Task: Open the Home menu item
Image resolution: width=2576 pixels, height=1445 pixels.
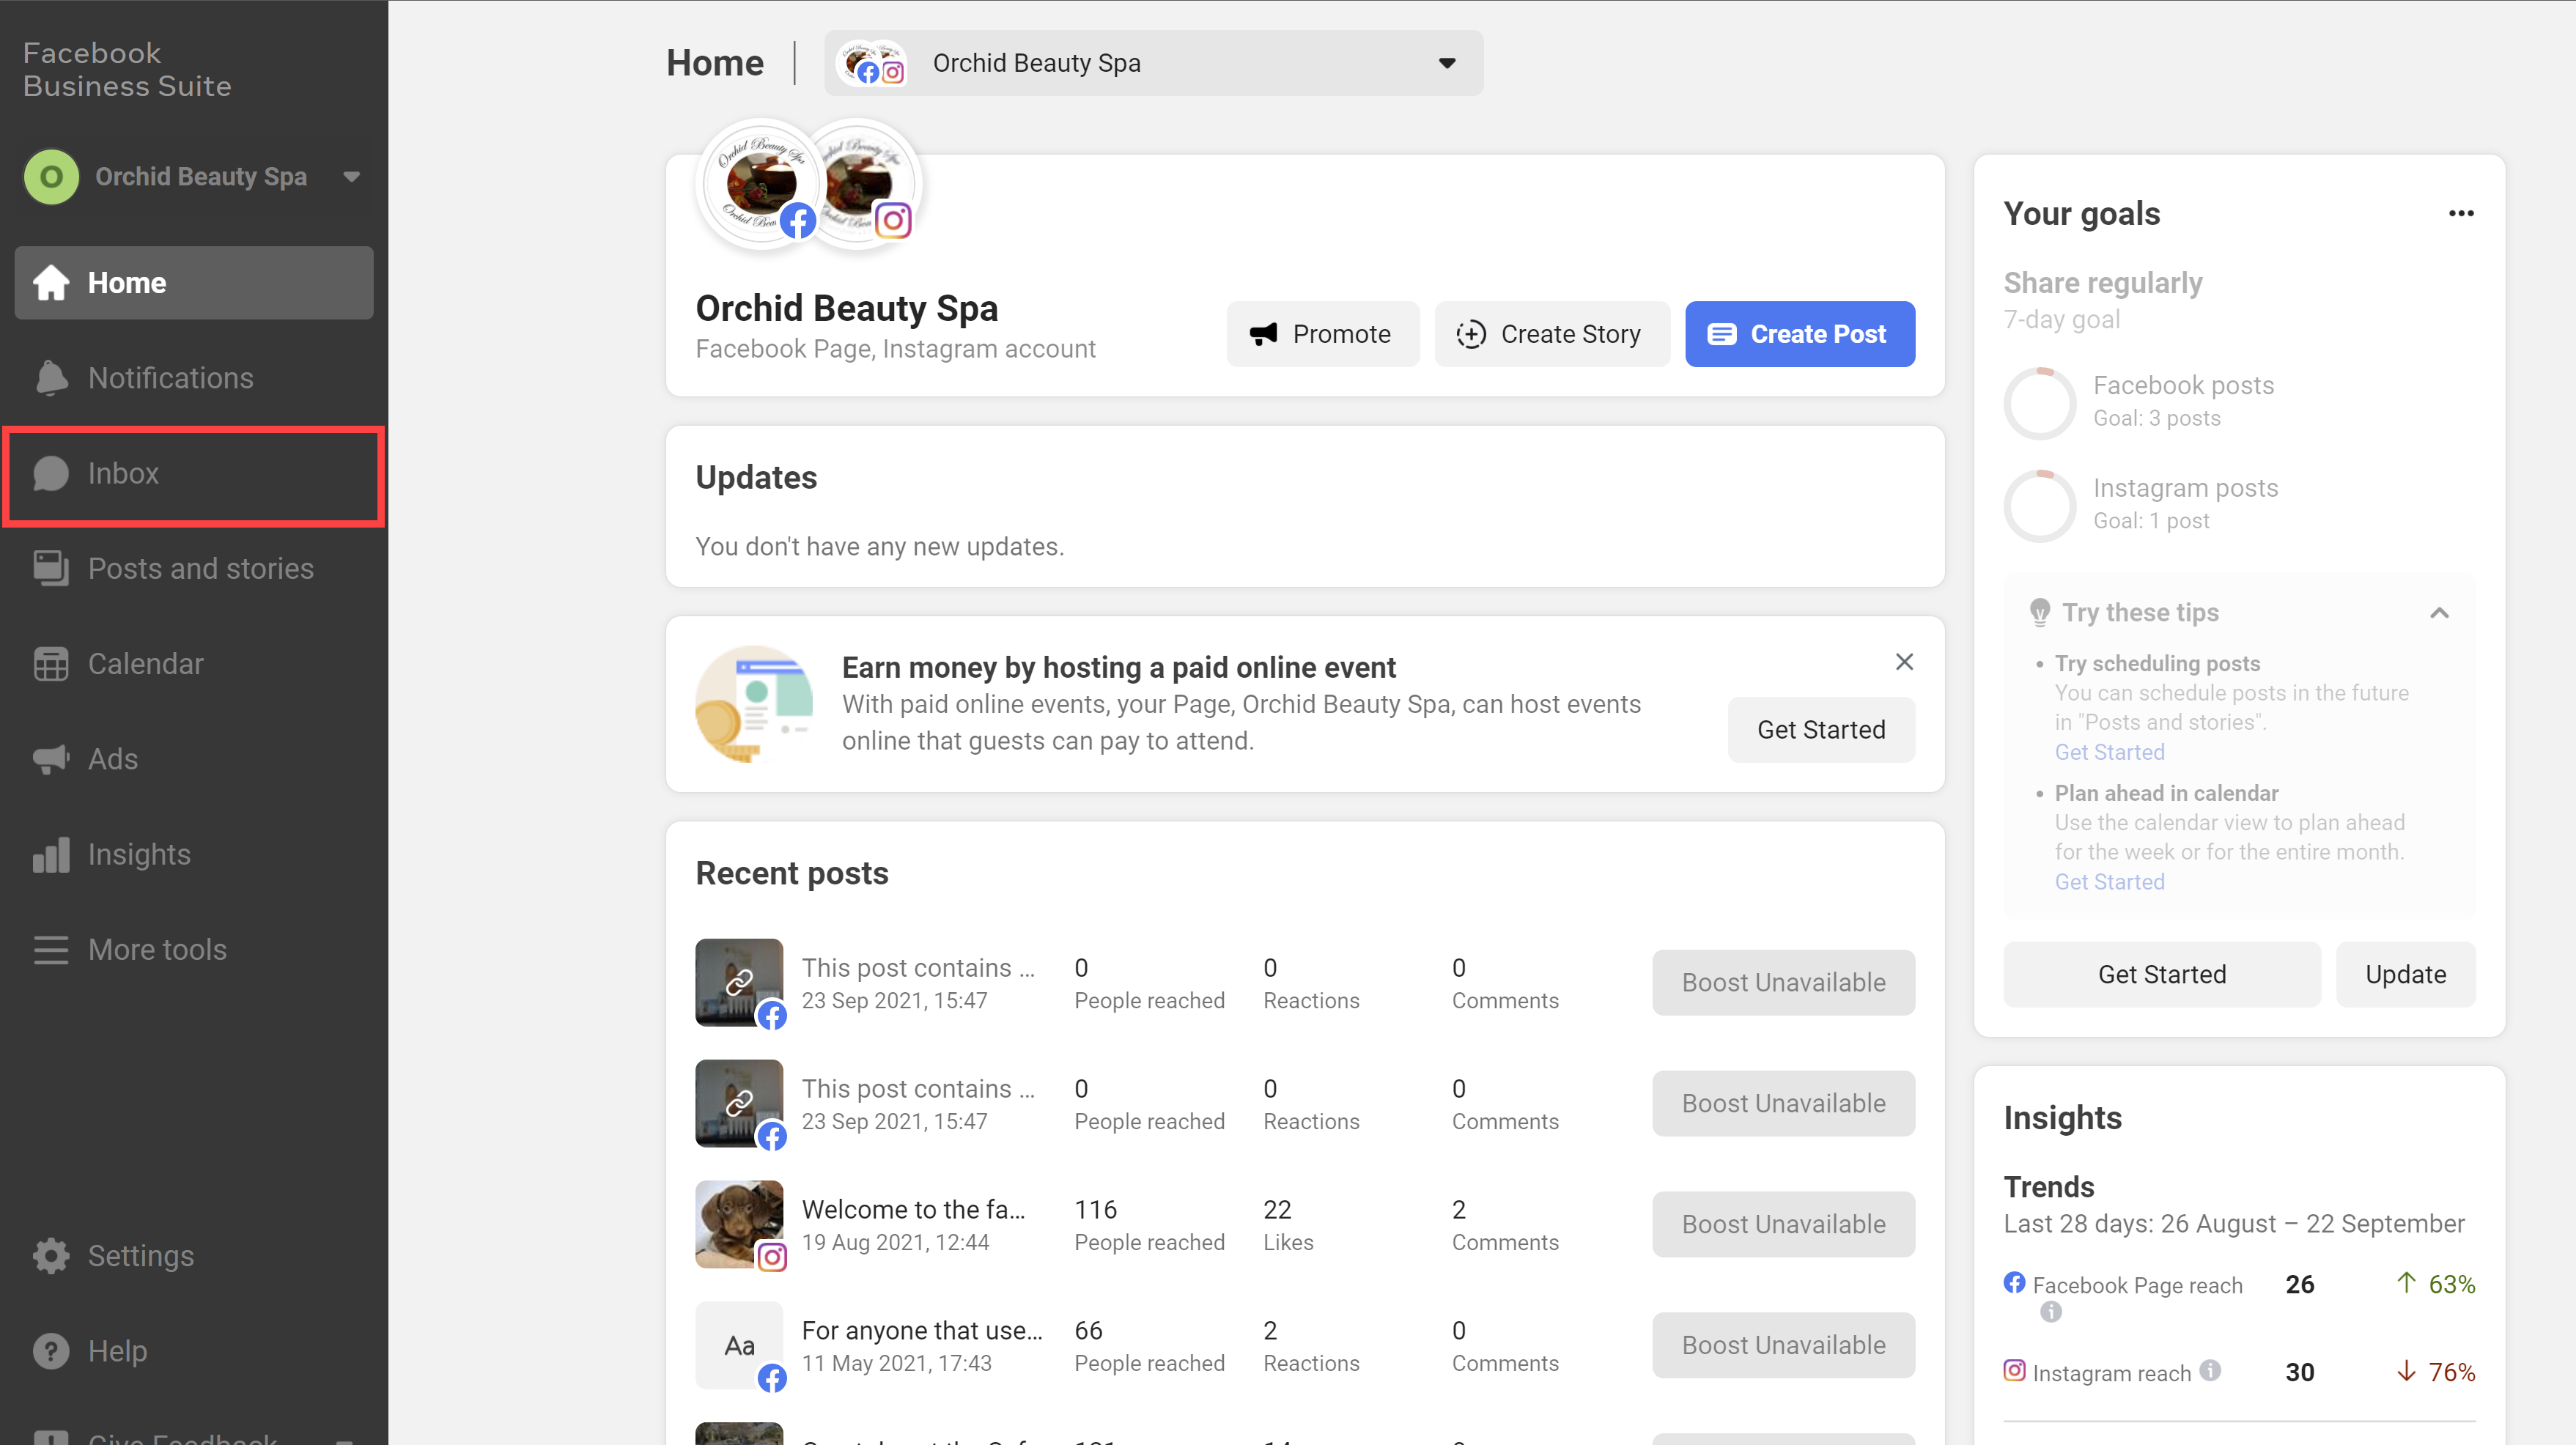Action: [194, 283]
